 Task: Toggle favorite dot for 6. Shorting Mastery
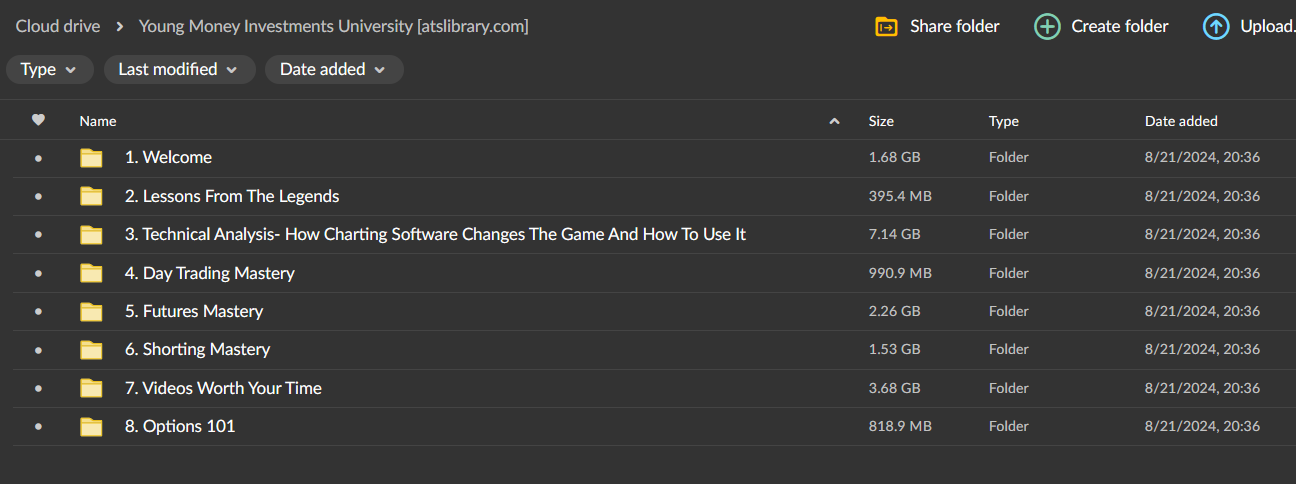tap(38, 350)
